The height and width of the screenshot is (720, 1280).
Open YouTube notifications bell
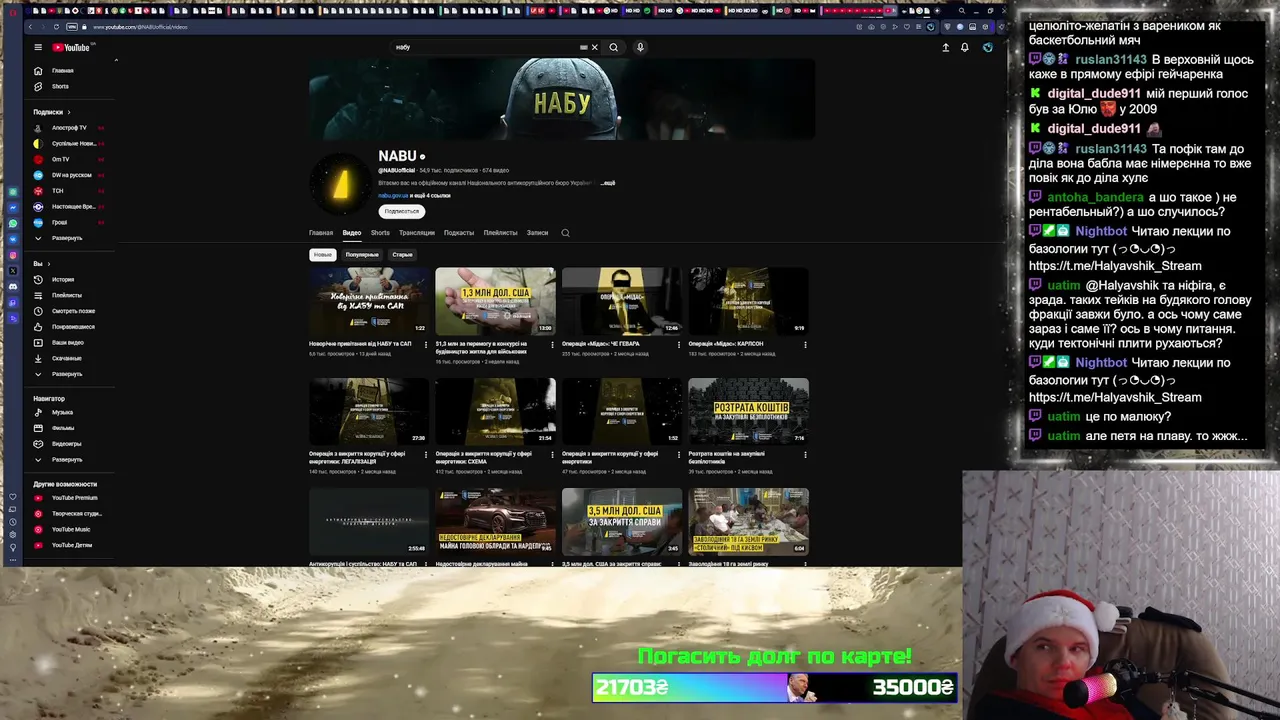[x=965, y=47]
